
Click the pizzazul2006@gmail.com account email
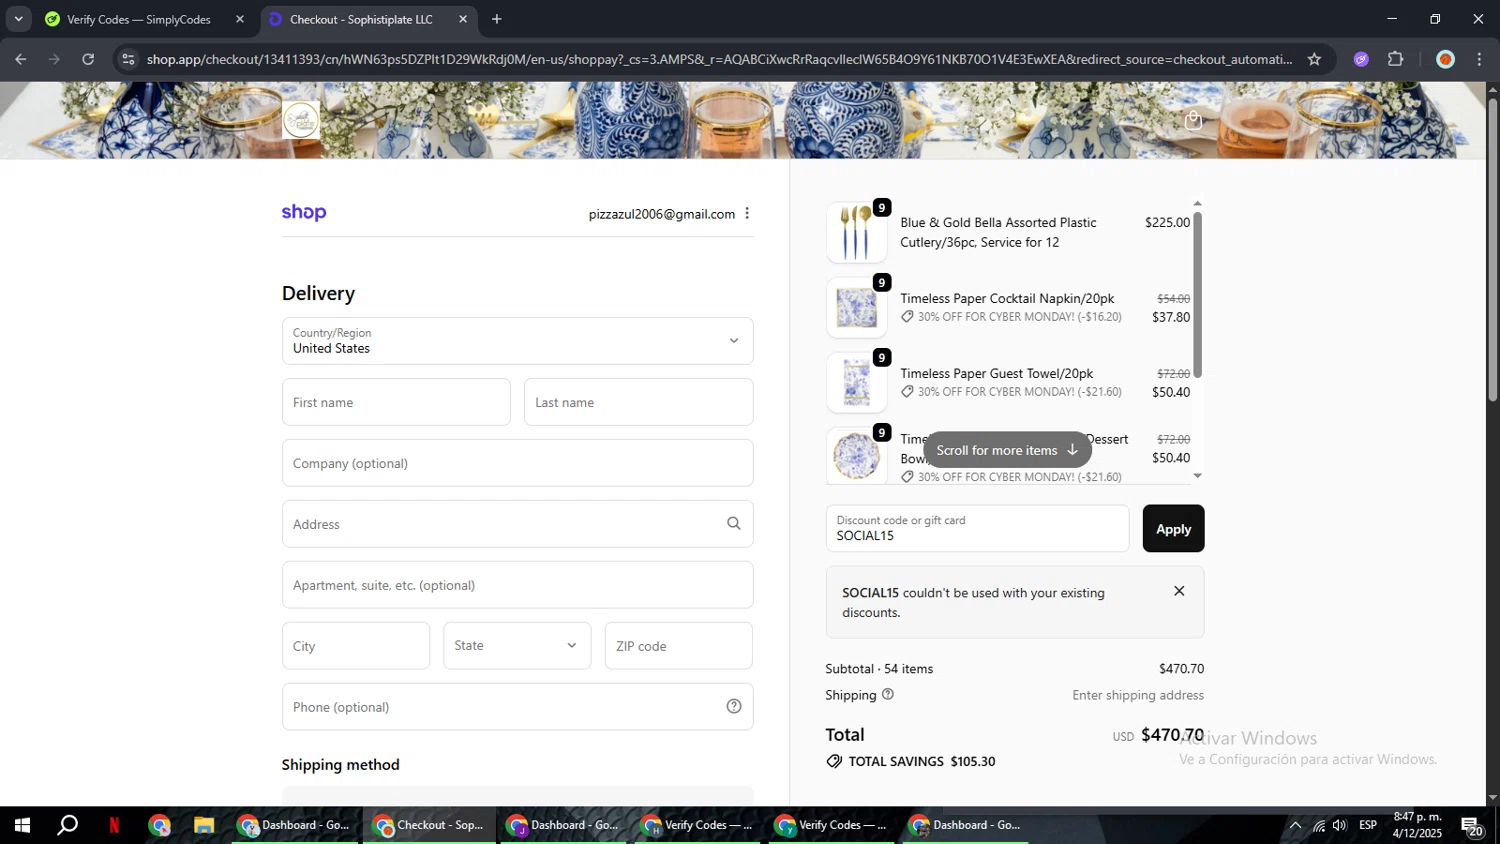pos(662,214)
